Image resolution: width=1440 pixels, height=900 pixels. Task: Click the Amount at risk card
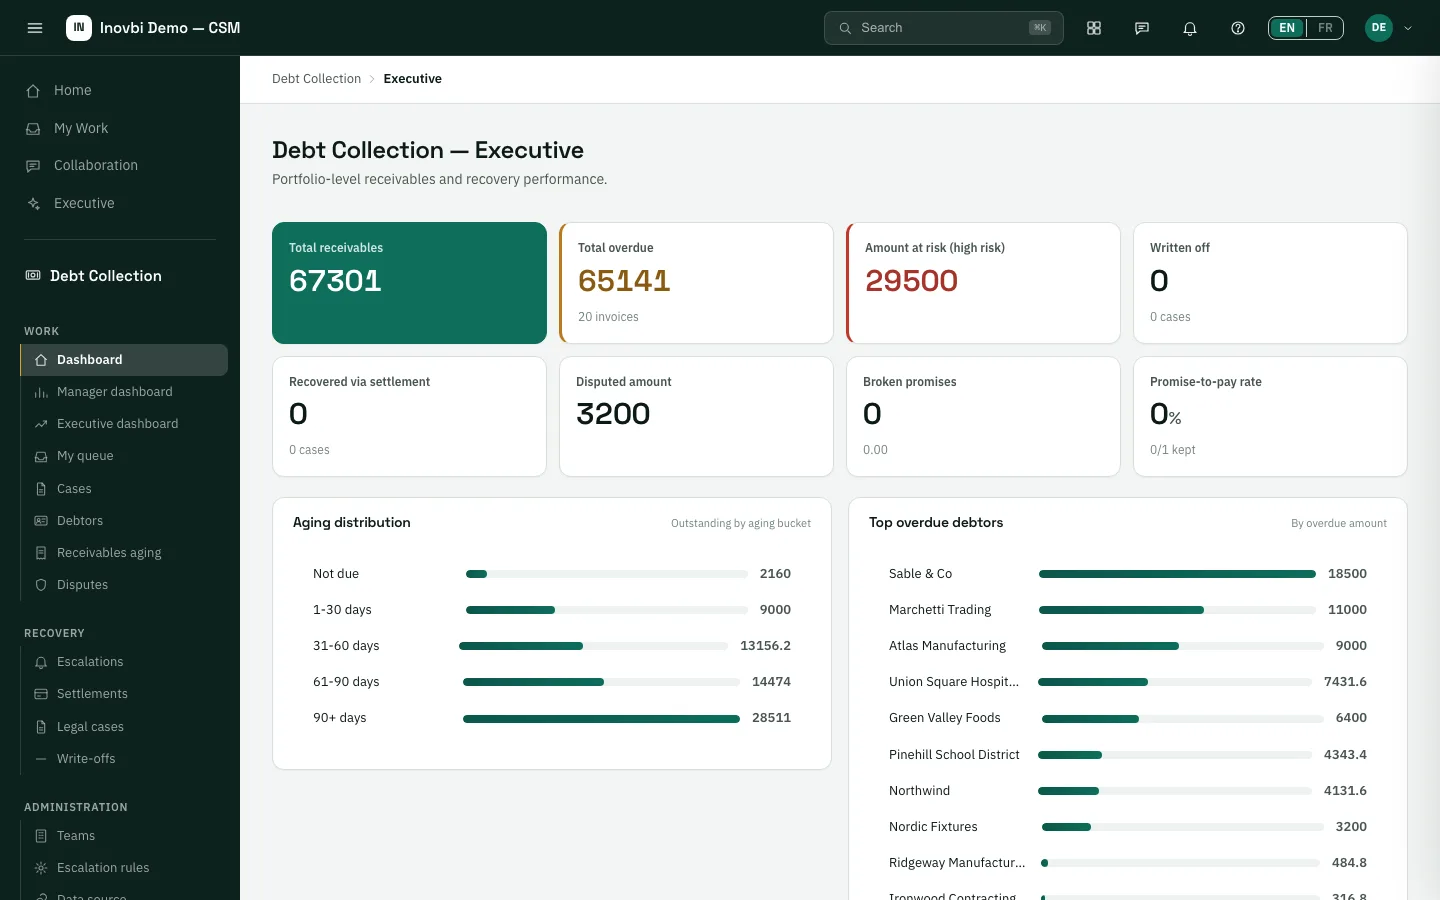(983, 283)
